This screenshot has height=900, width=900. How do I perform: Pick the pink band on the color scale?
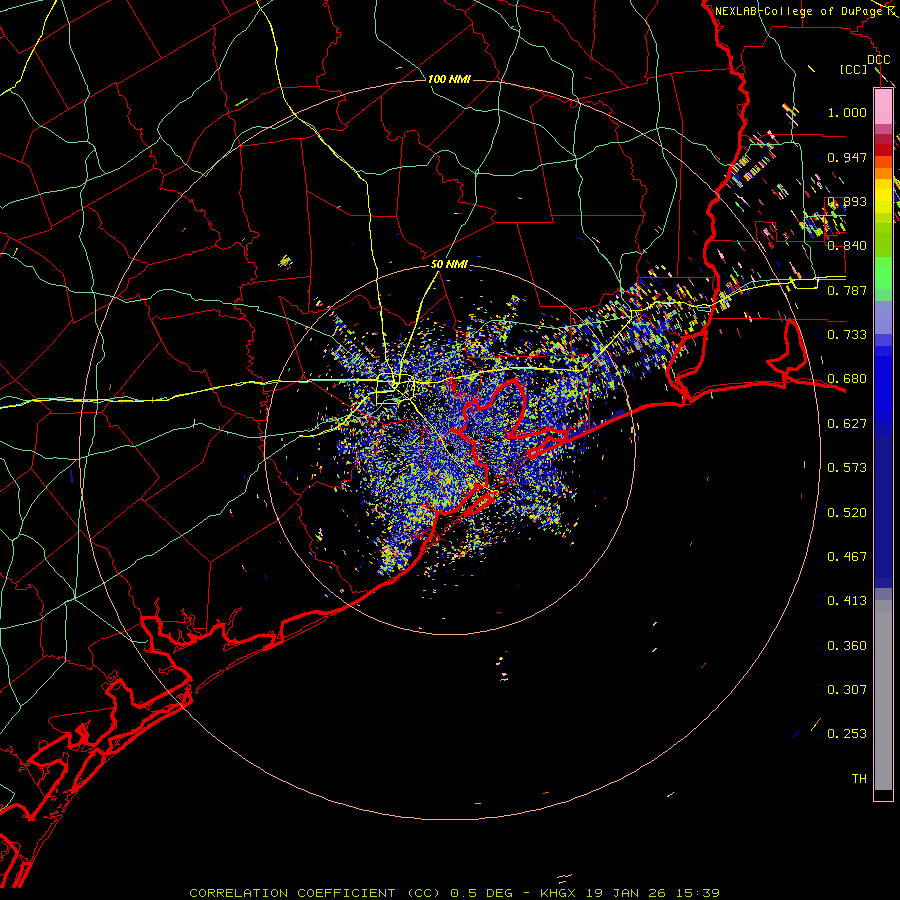tap(883, 107)
